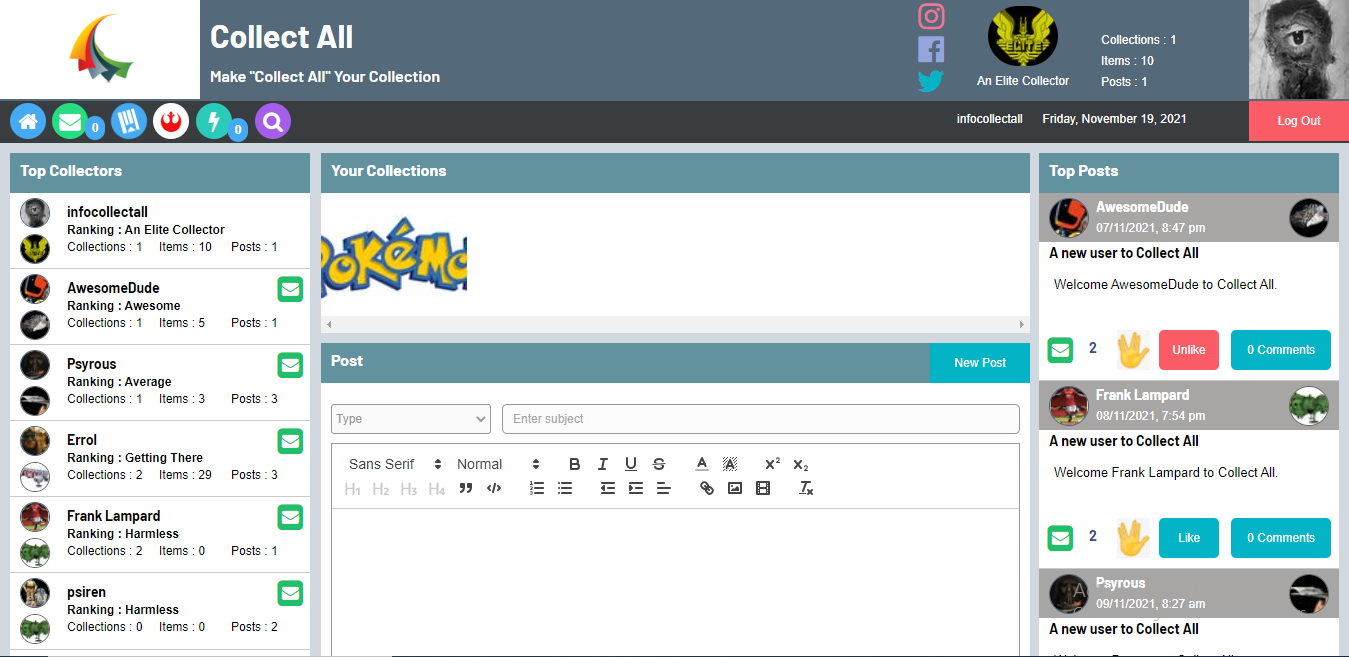Click the Facebook icon in header
The image size is (1349, 657).
pos(931,49)
